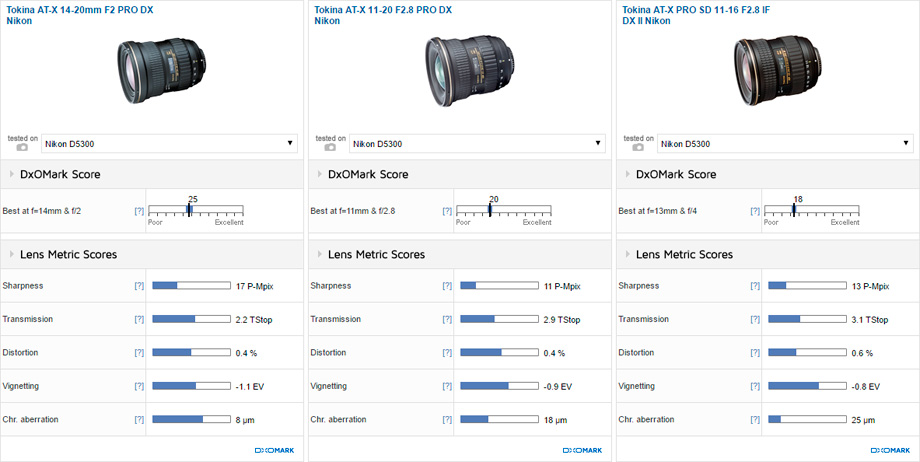
Task: Open Distortion help for 14-20mm lens
Action: pos(139,353)
